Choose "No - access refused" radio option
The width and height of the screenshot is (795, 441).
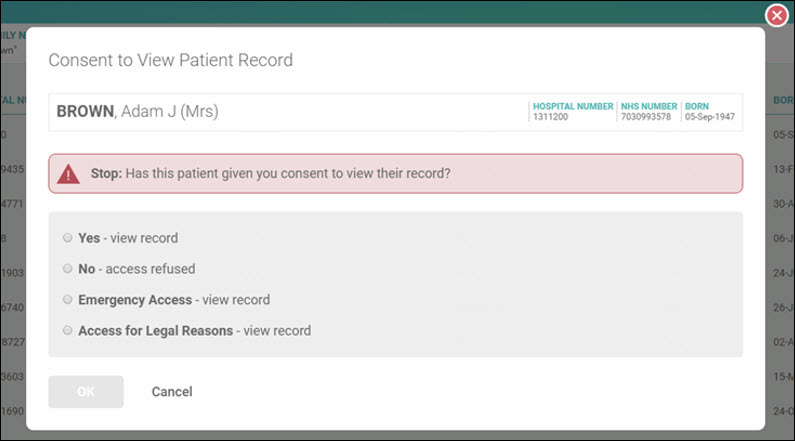[x=67, y=269]
